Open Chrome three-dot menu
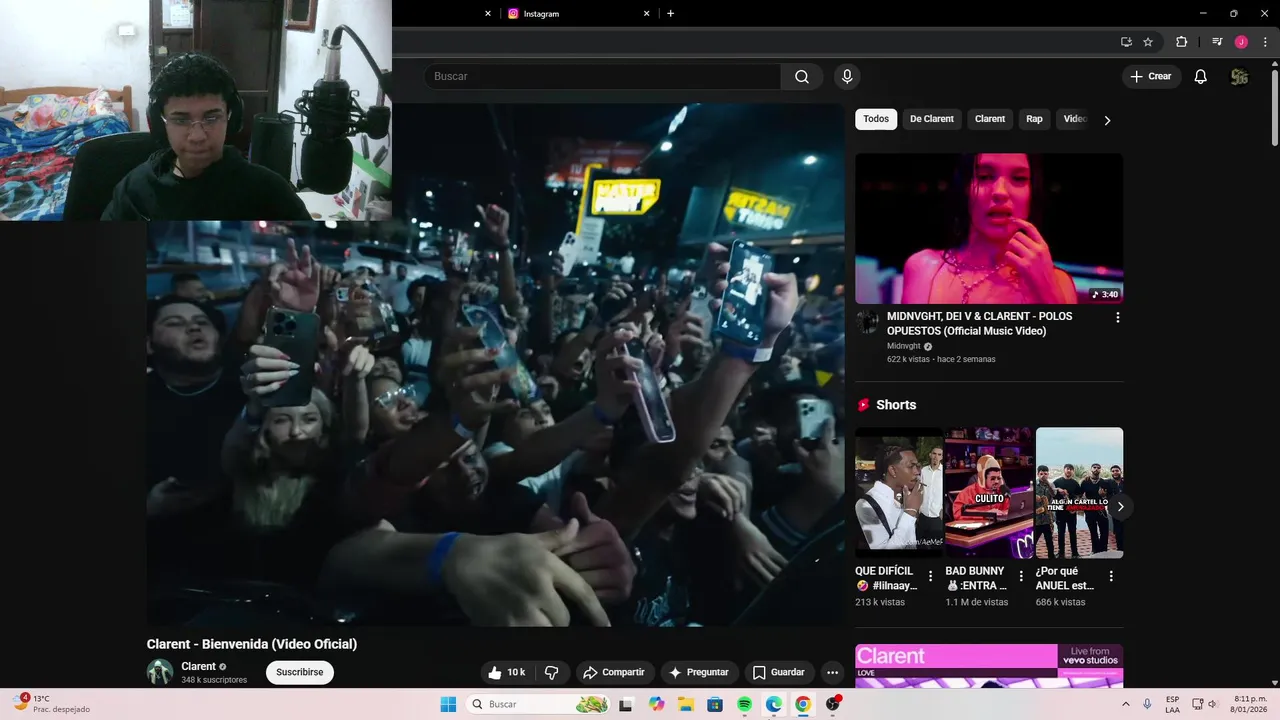1280x720 pixels. (x=1265, y=42)
